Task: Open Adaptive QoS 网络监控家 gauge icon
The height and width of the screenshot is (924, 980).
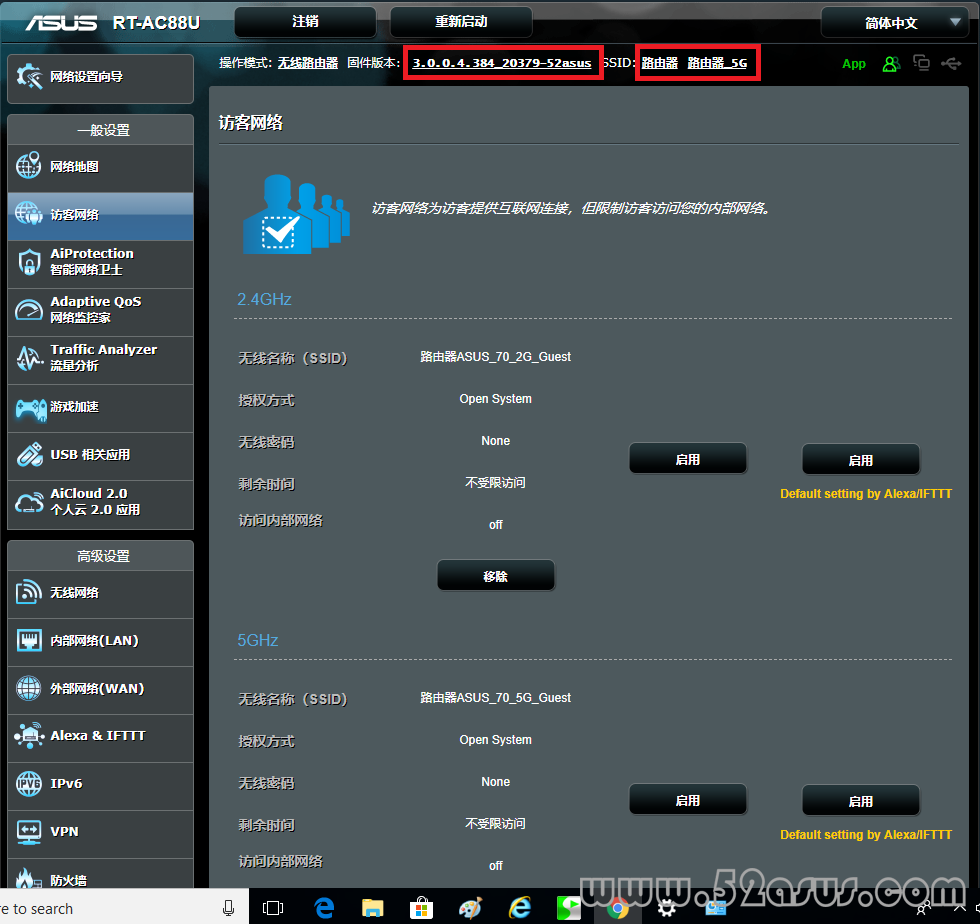Action: pos(29,310)
